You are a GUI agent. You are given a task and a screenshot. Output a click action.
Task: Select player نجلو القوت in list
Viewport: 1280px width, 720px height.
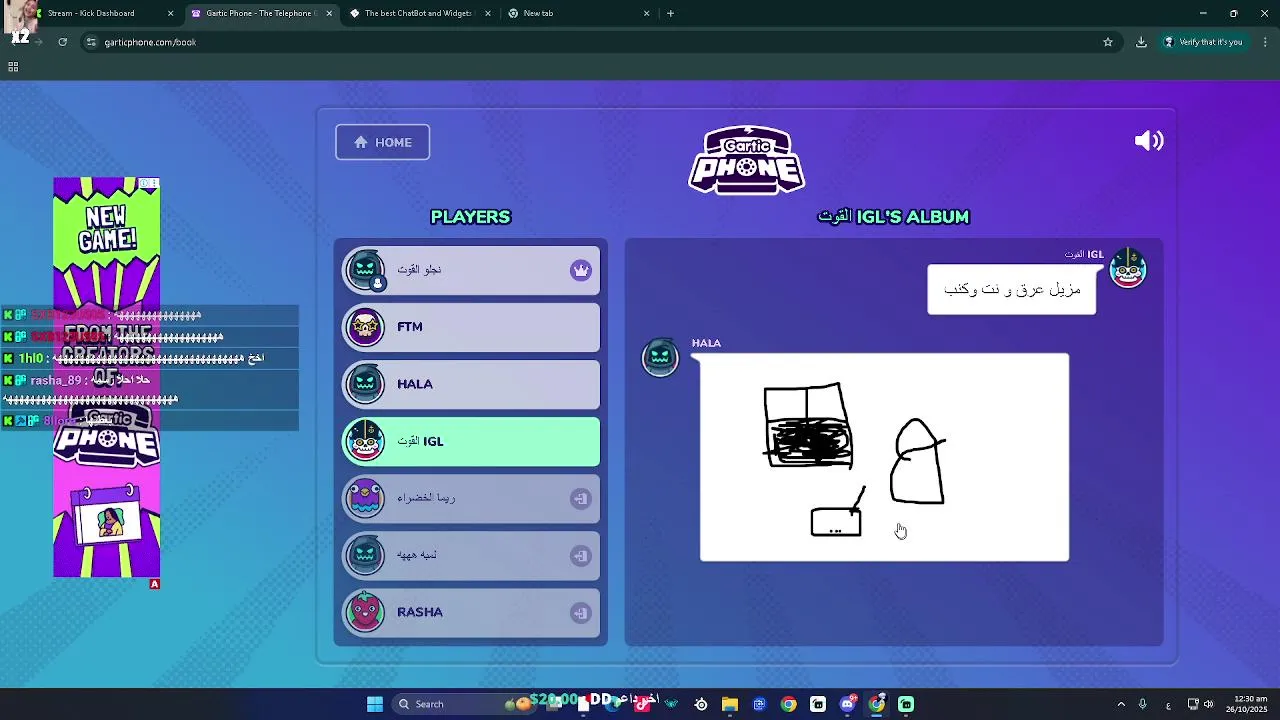471,270
